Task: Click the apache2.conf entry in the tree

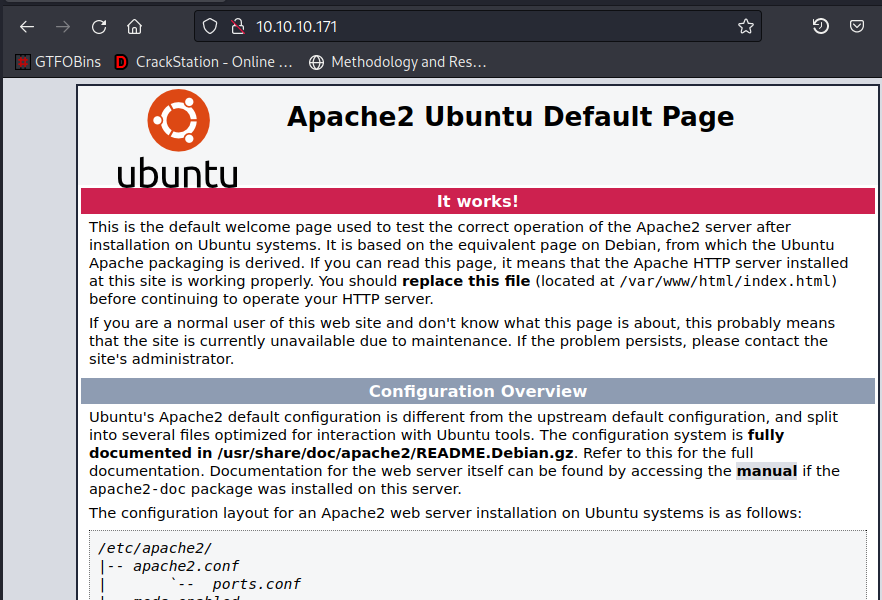Action: pyautogui.click(x=186, y=566)
